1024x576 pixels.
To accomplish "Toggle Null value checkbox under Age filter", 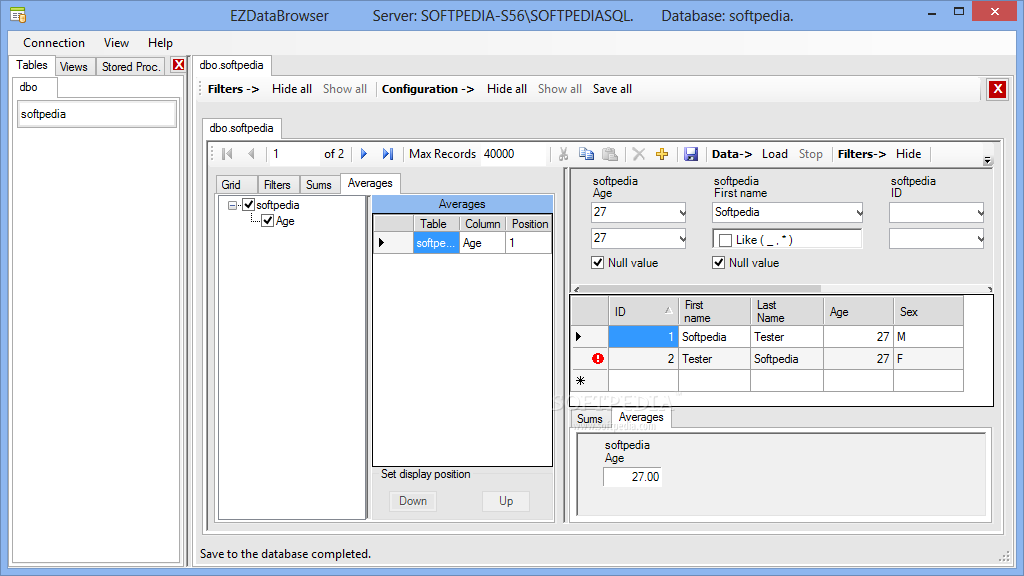I will [598, 263].
